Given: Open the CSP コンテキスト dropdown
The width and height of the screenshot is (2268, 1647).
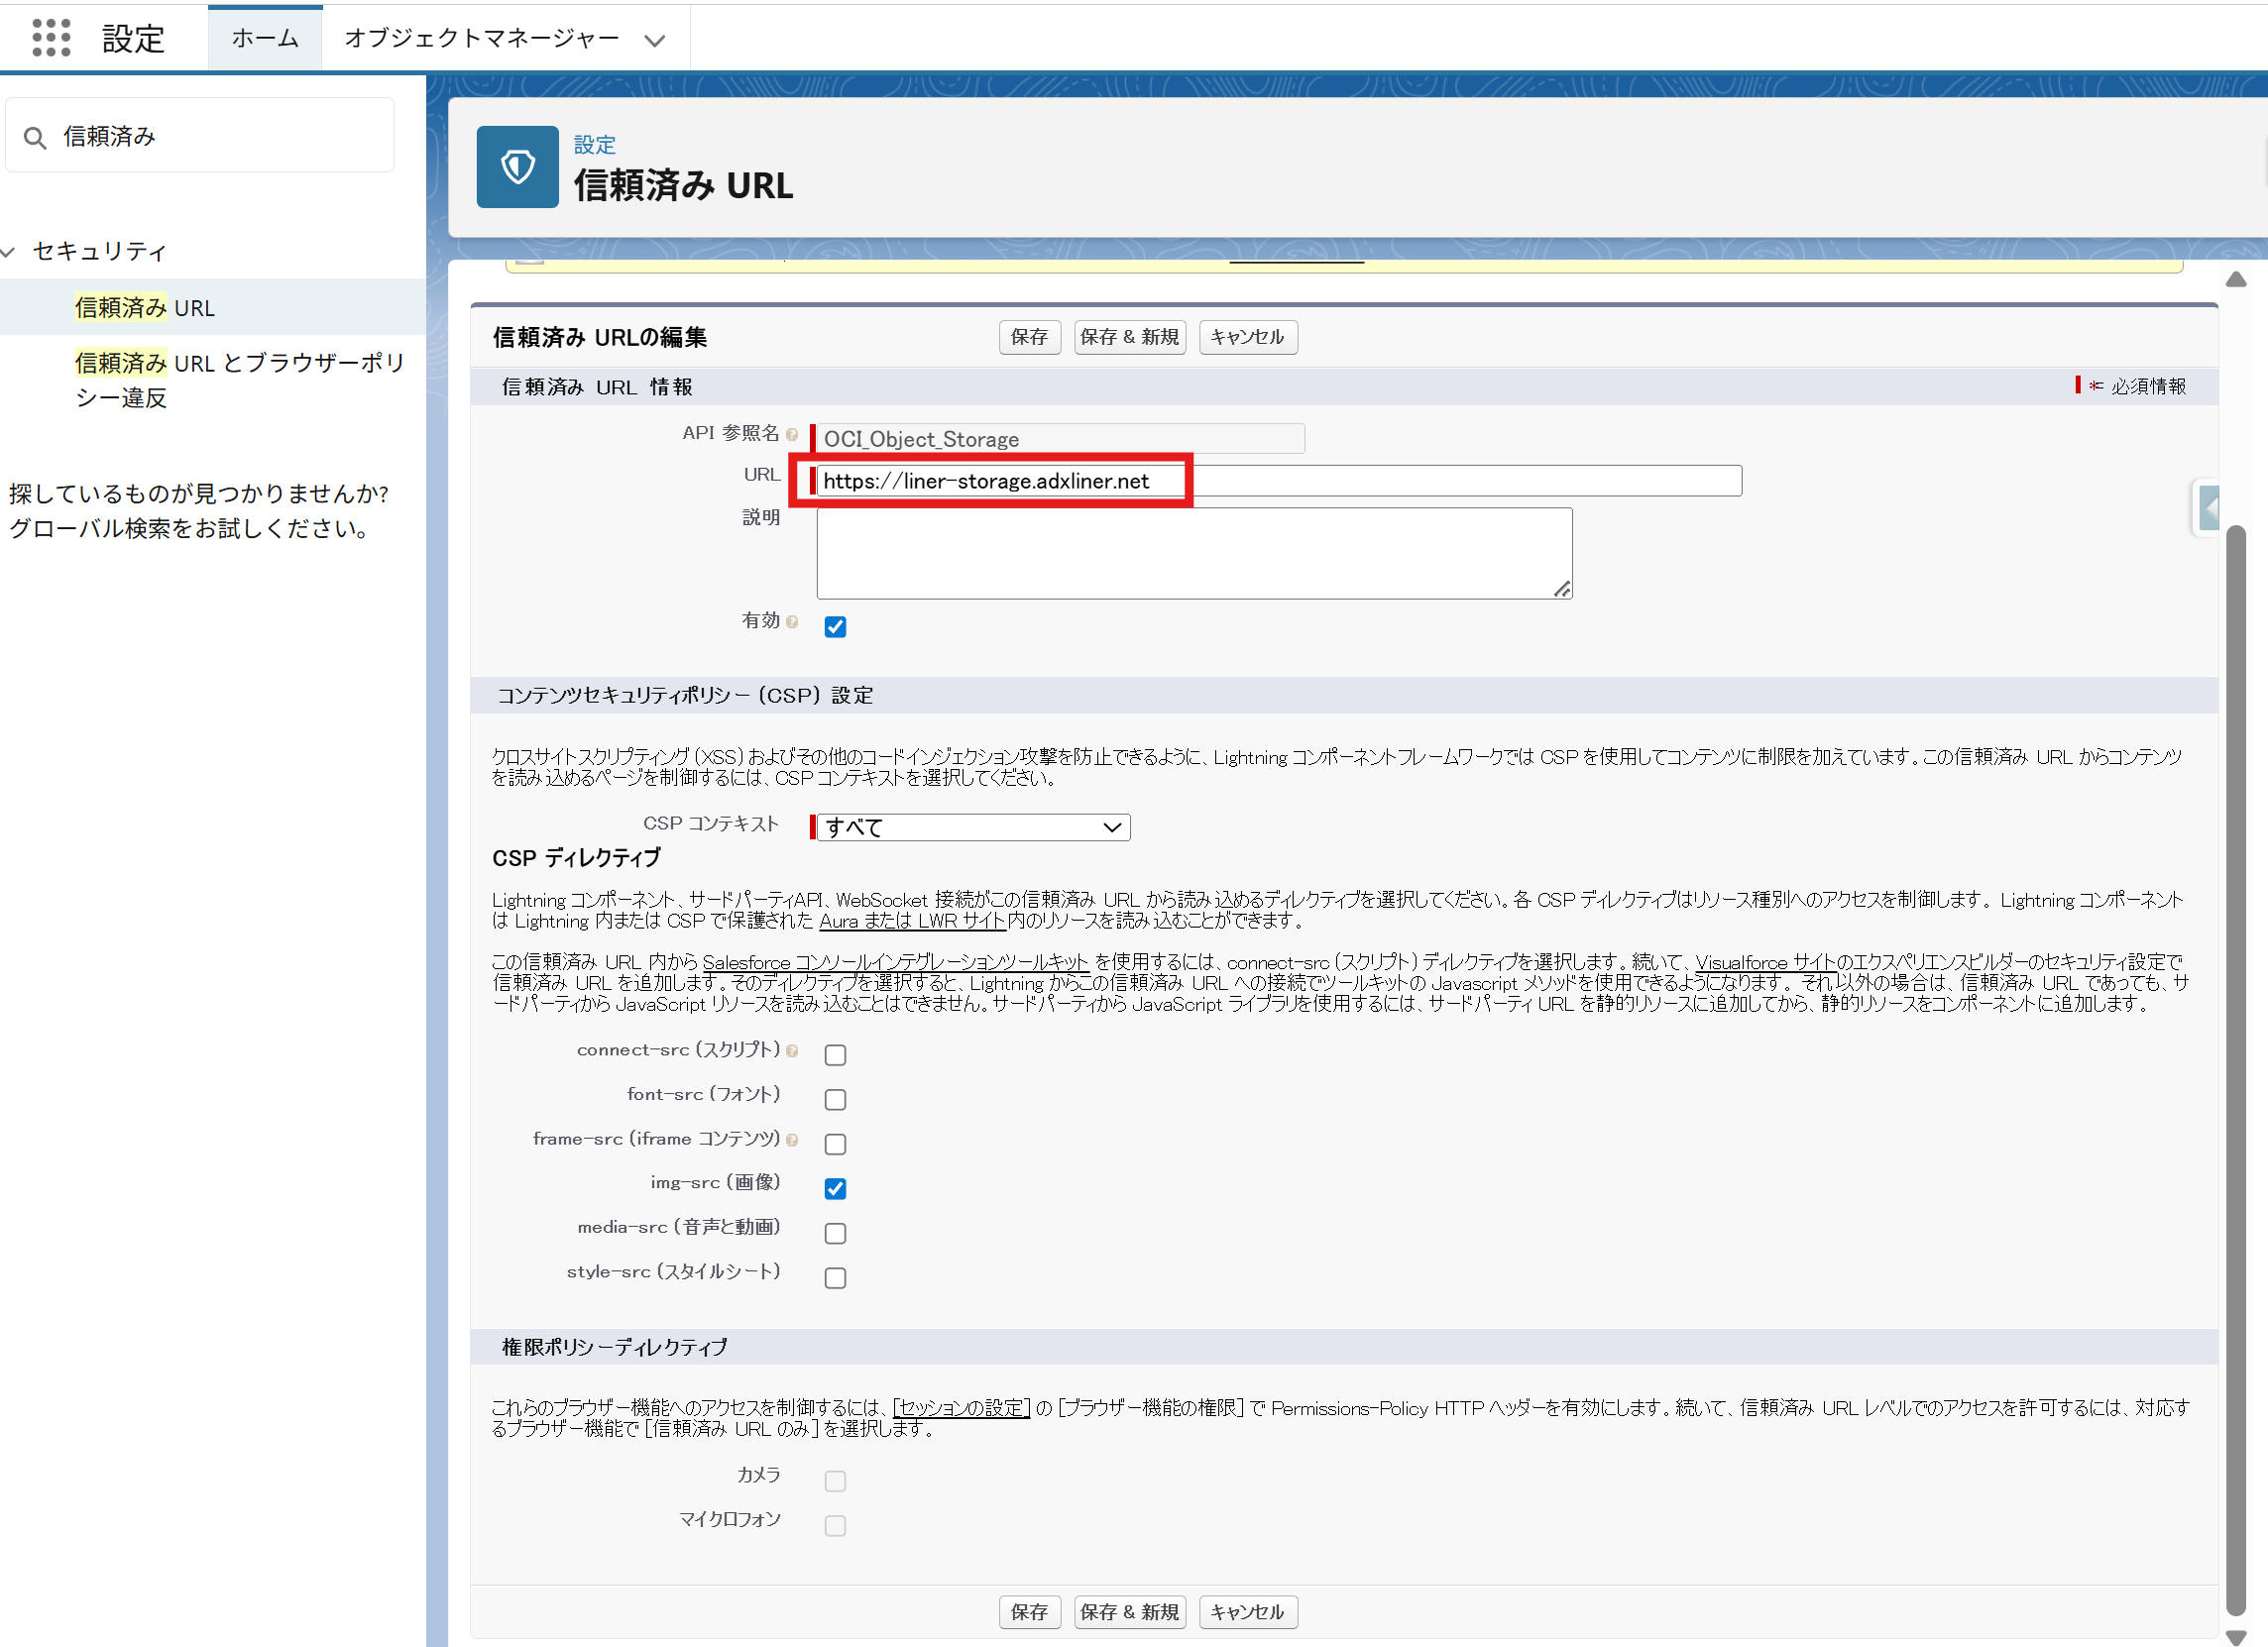Looking at the screenshot, I should pyautogui.click(x=972, y=827).
